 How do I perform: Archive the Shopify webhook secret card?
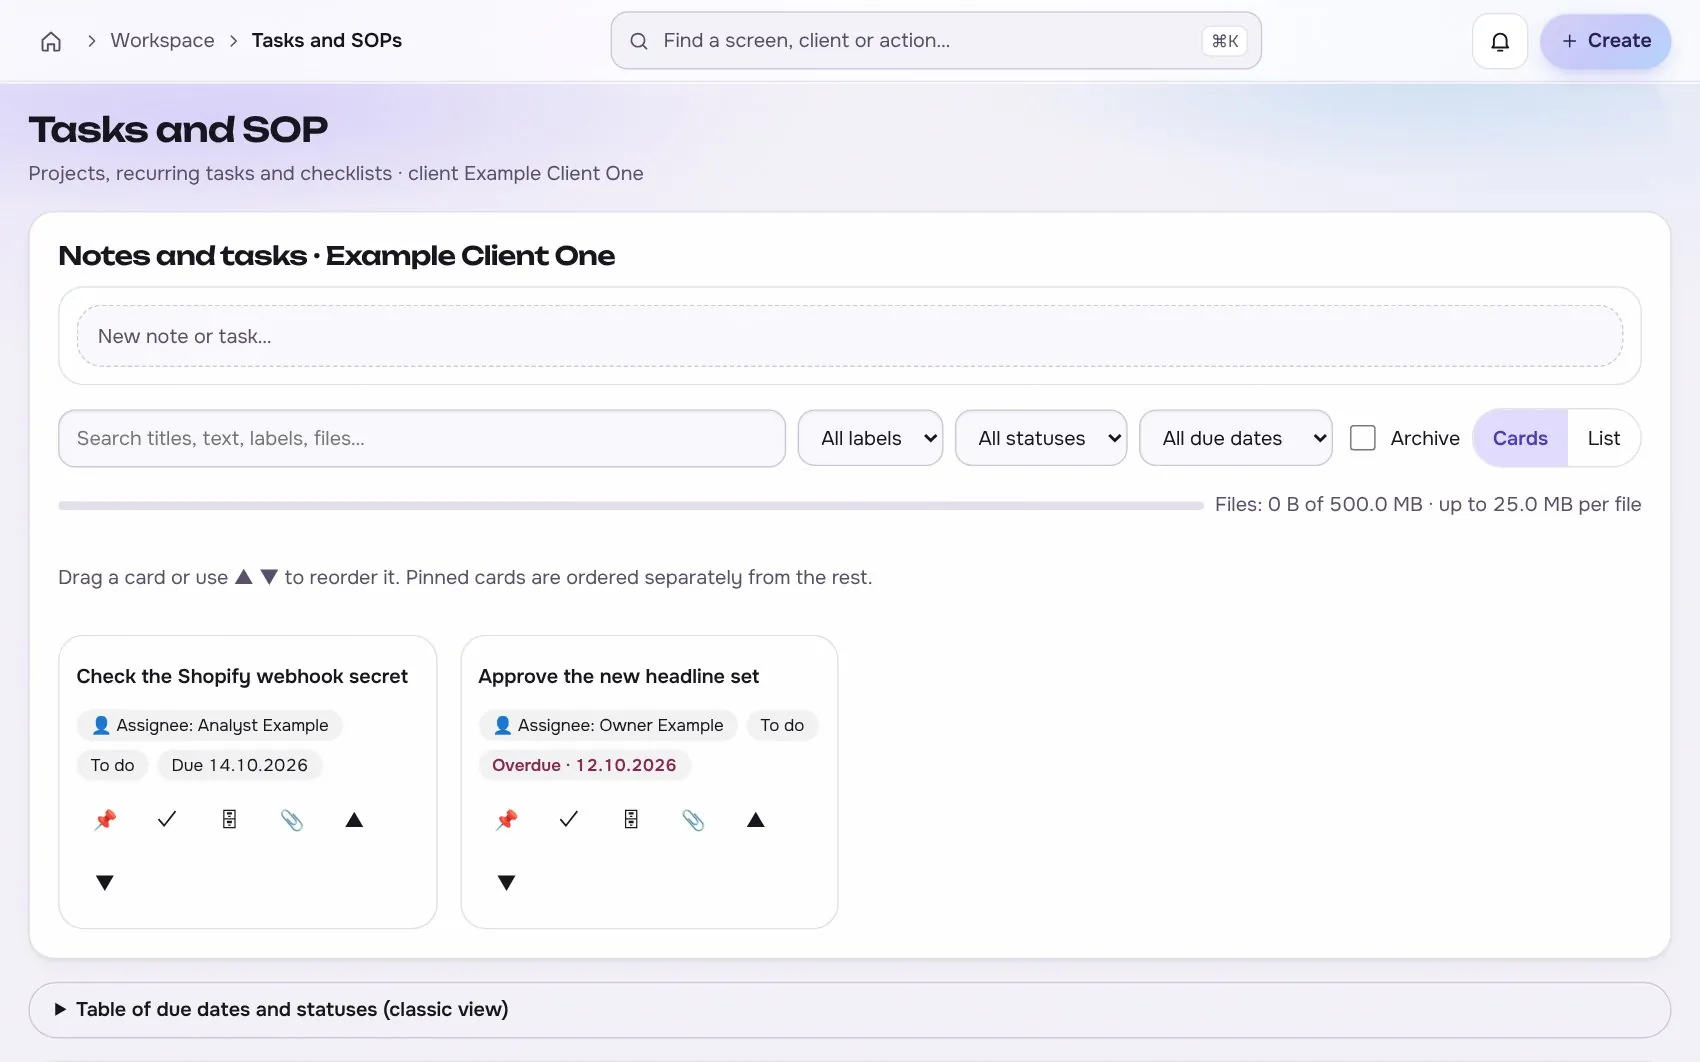click(x=229, y=820)
